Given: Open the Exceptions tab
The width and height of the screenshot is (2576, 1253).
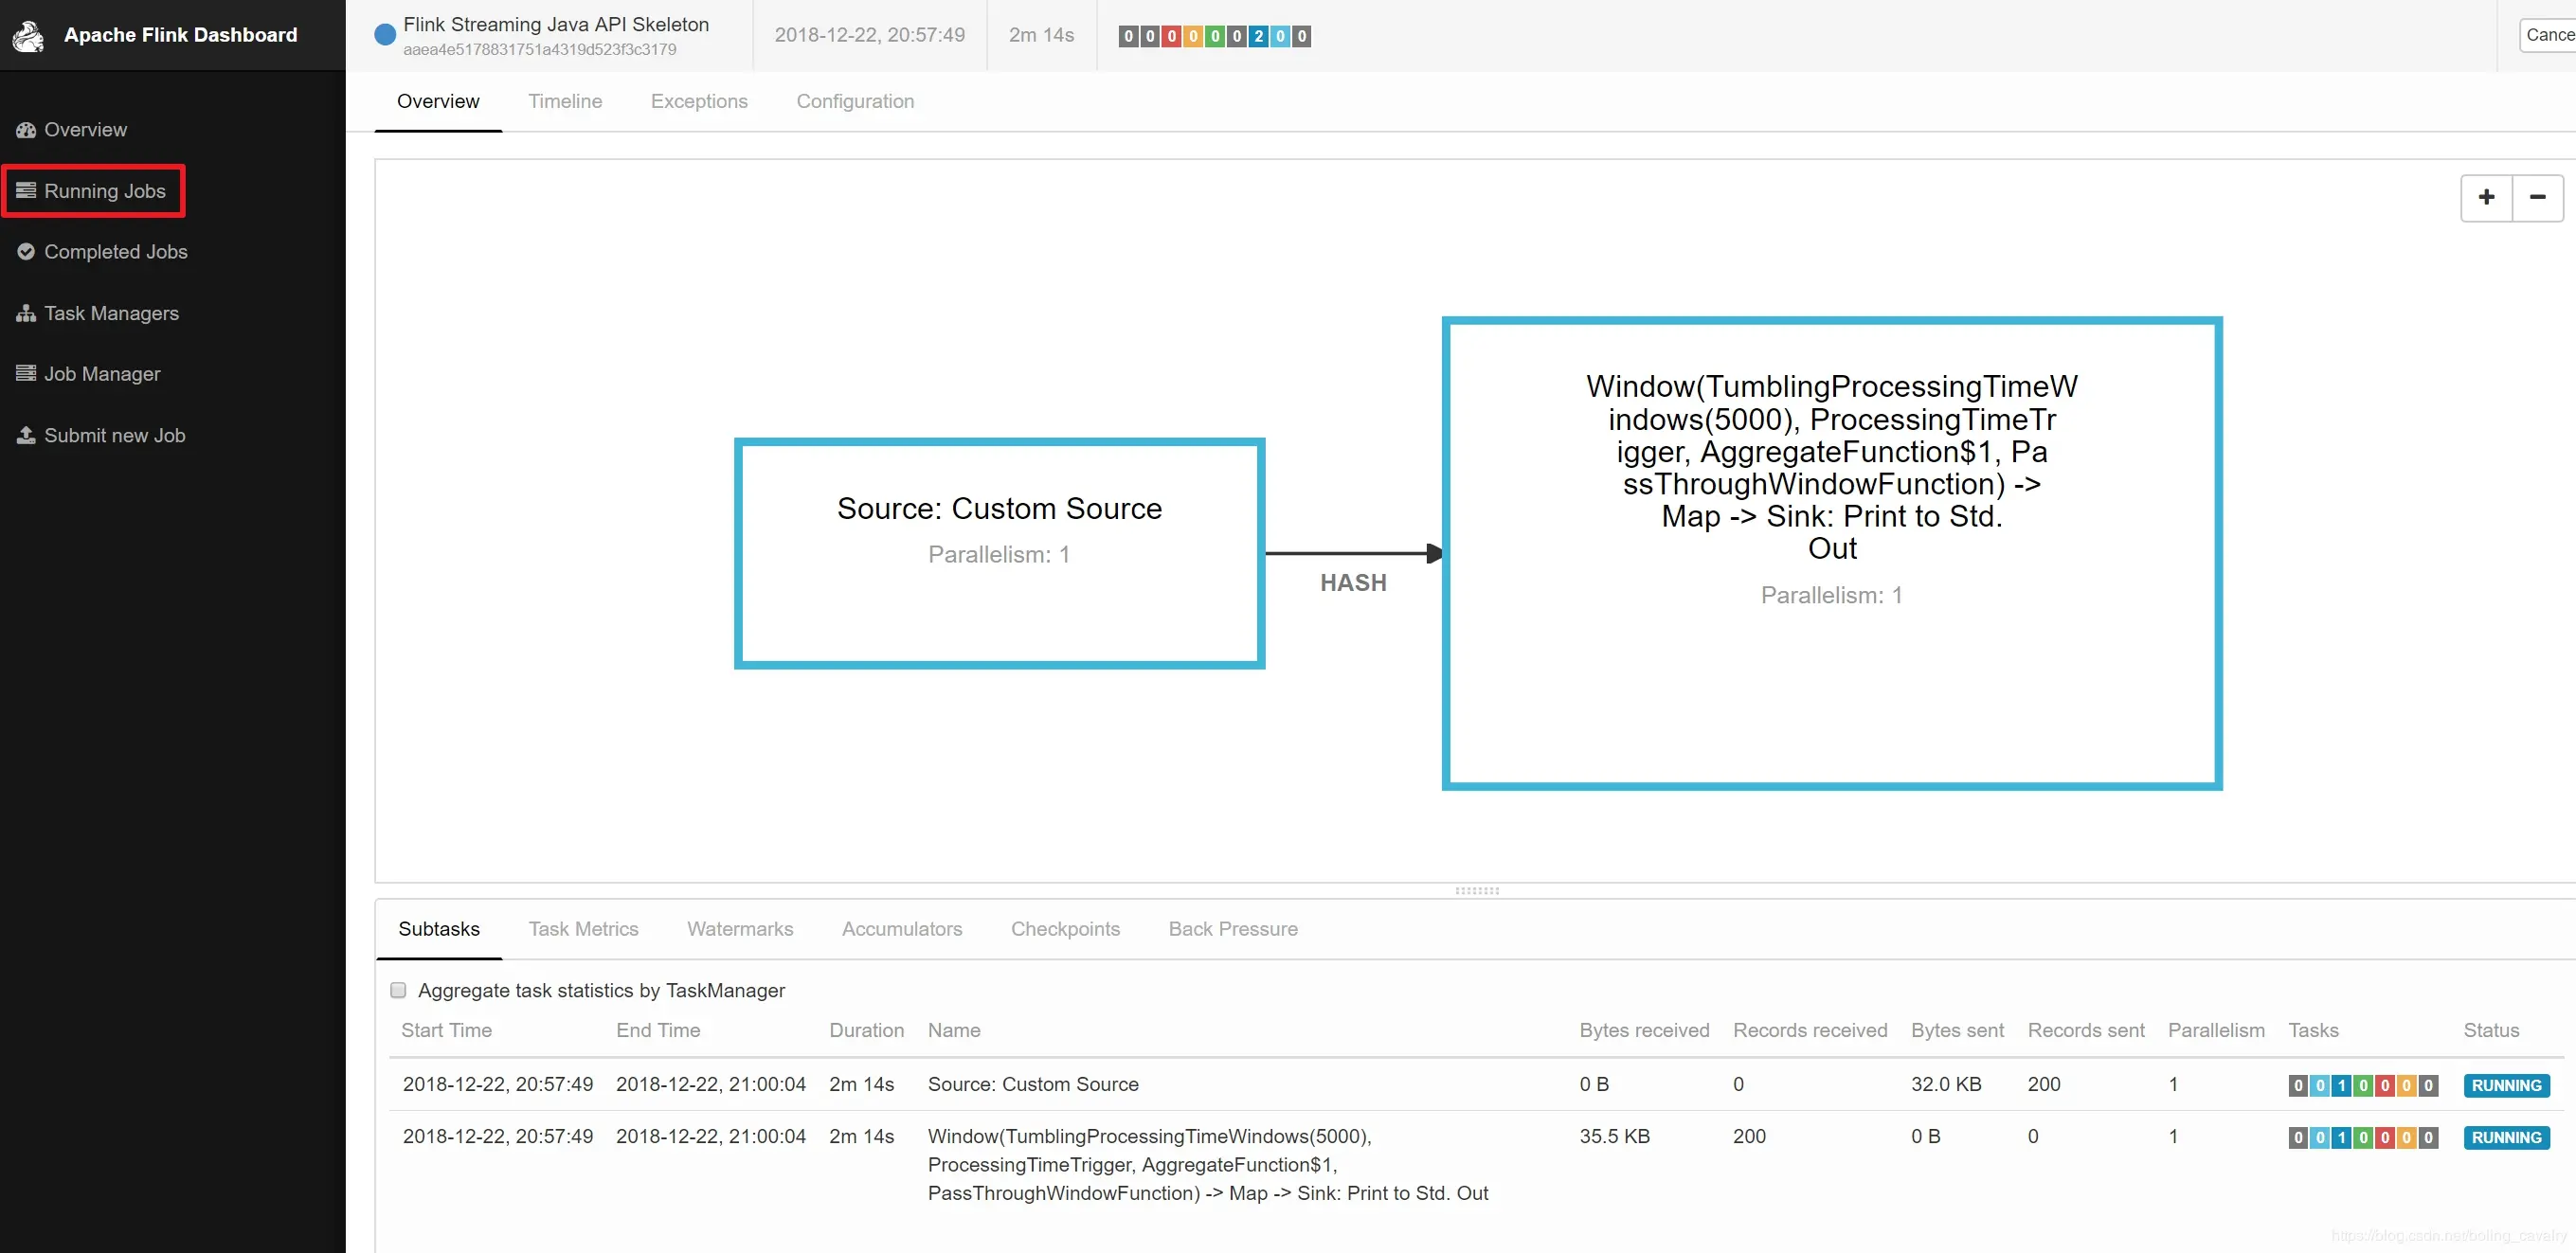Looking at the screenshot, I should [698, 101].
